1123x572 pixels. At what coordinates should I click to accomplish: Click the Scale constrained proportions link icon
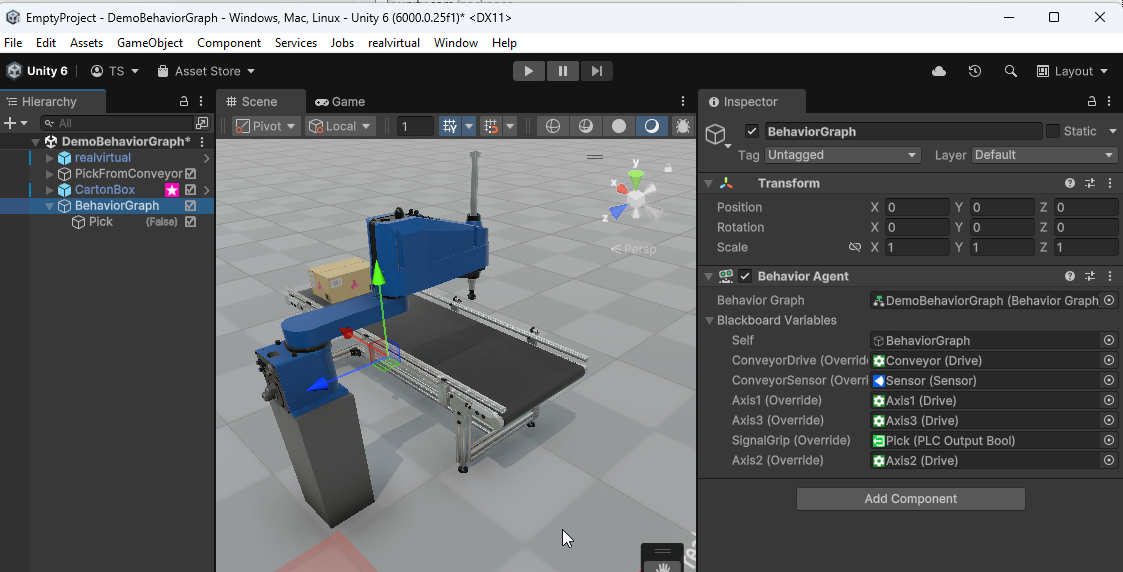tap(854, 247)
